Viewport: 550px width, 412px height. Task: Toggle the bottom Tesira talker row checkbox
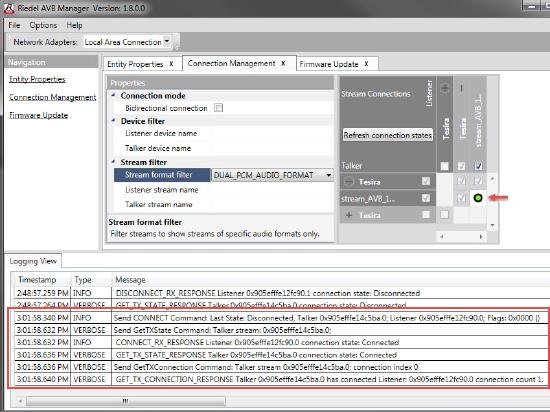point(426,215)
